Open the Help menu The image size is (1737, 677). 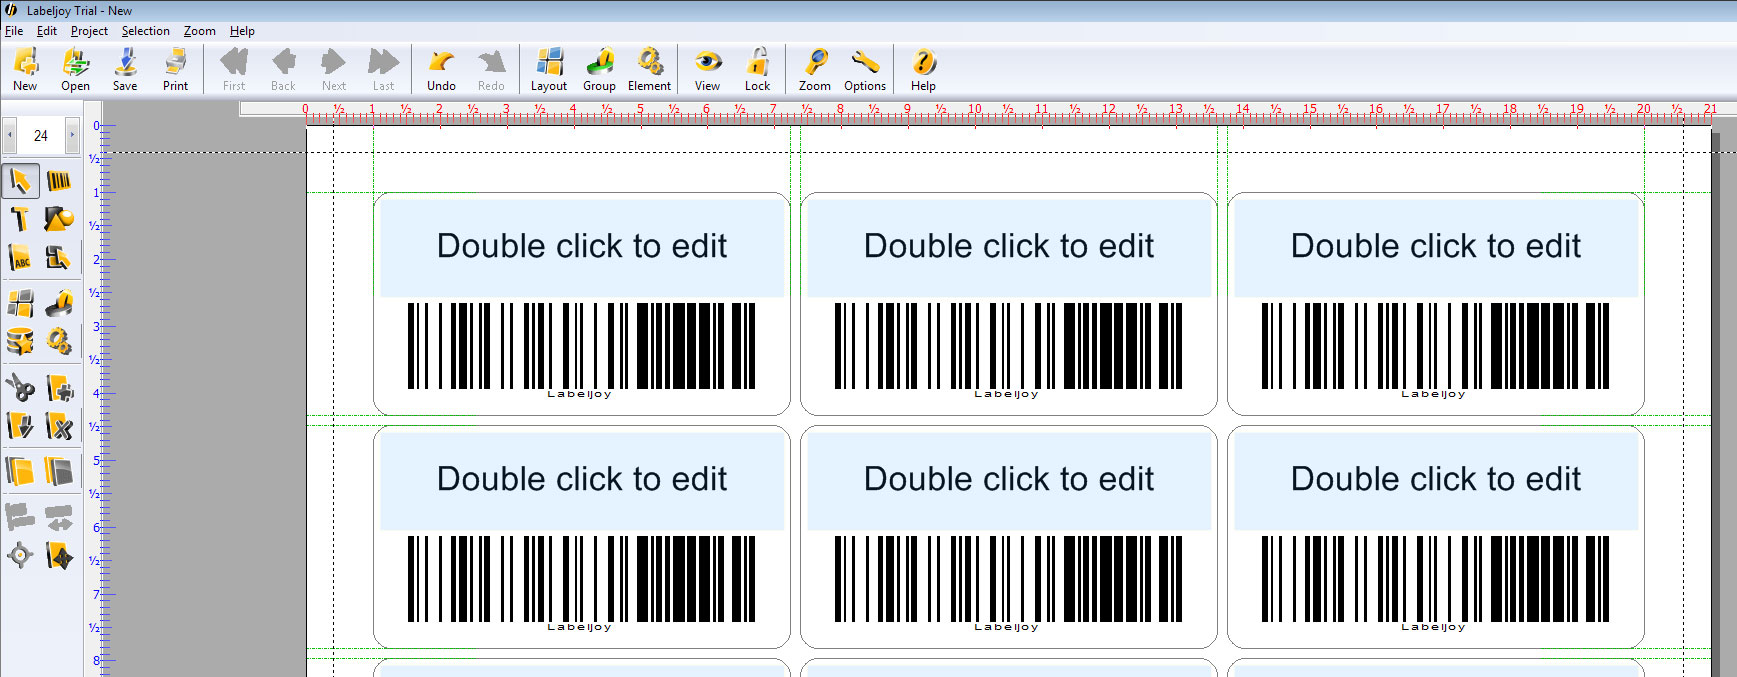pyautogui.click(x=242, y=31)
